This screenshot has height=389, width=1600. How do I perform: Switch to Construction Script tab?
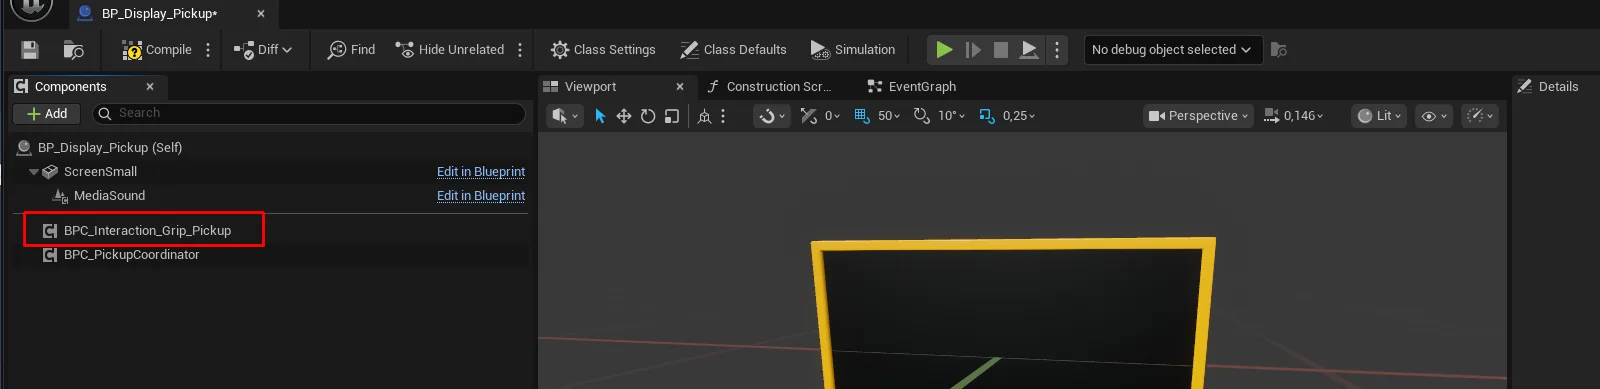pos(769,87)
